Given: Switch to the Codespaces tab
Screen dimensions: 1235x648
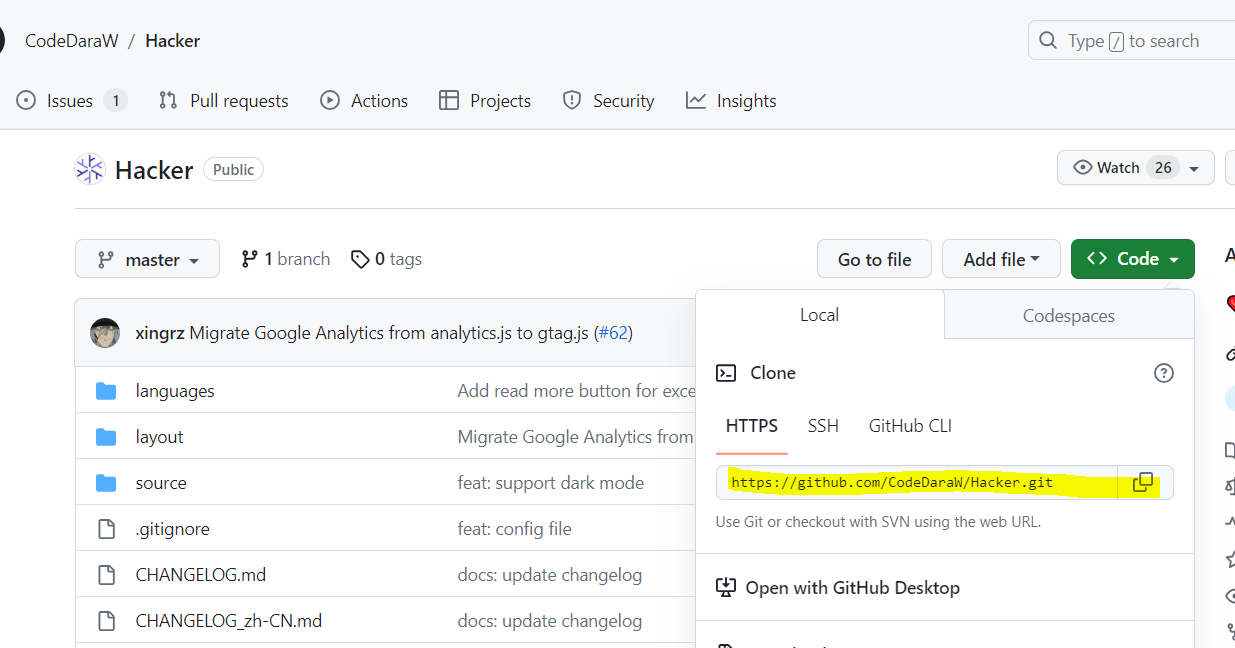Looking at the screenshot, I should (x=1069, y=316).
